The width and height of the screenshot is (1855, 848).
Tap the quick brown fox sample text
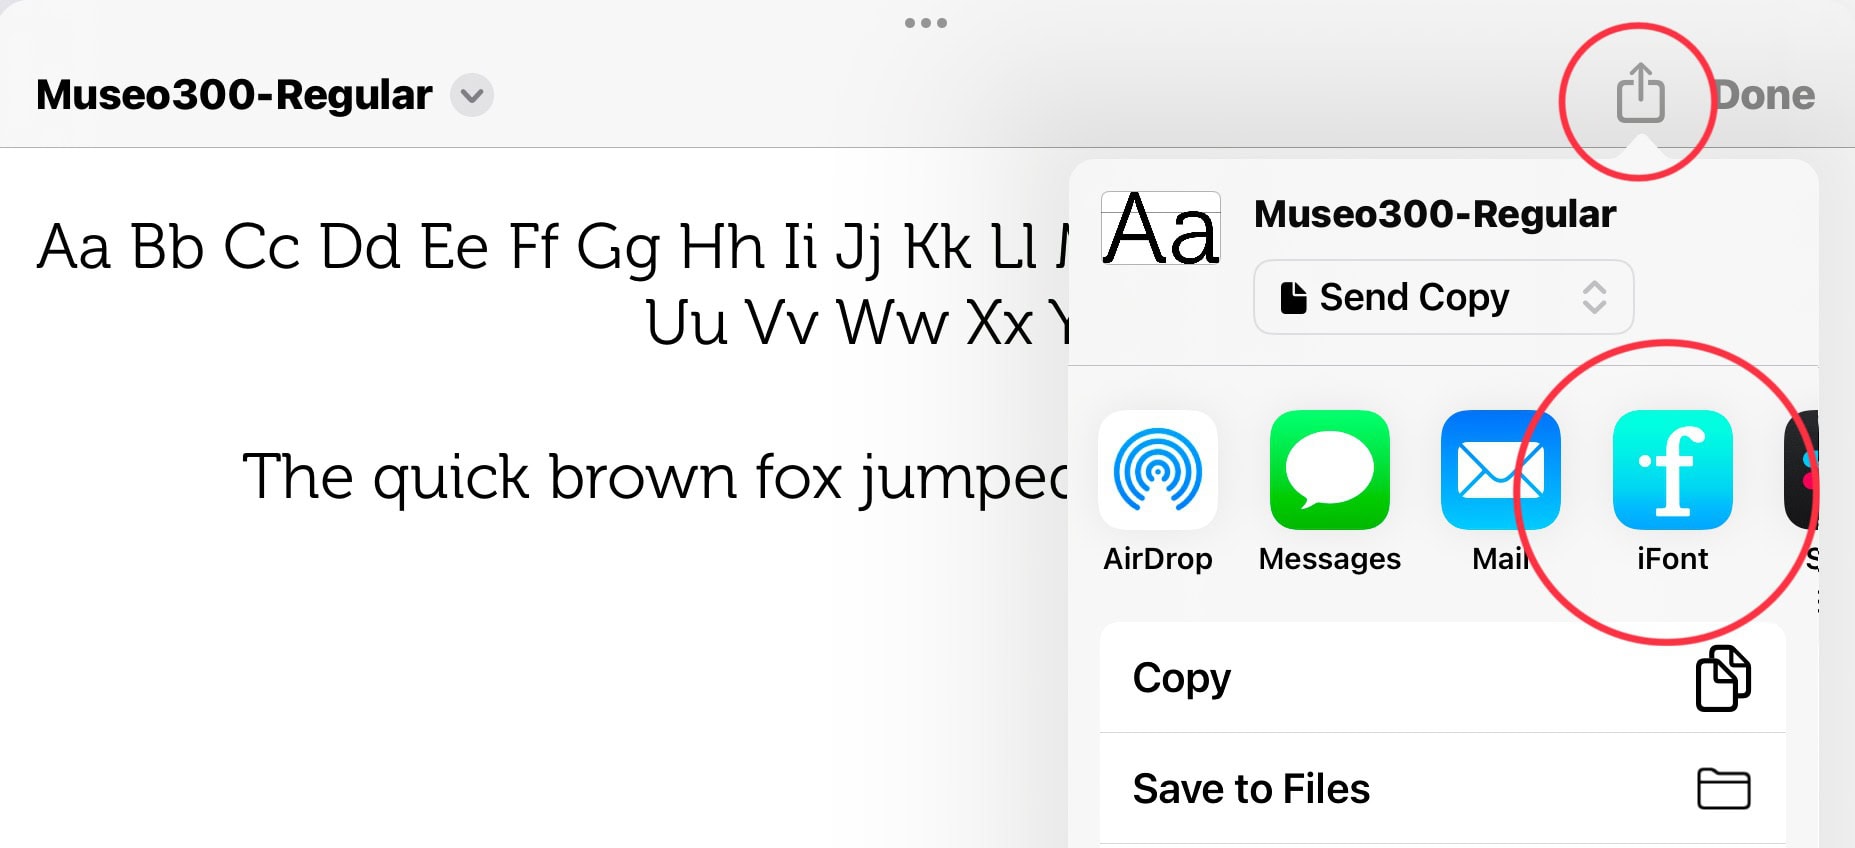coord(655,477)
